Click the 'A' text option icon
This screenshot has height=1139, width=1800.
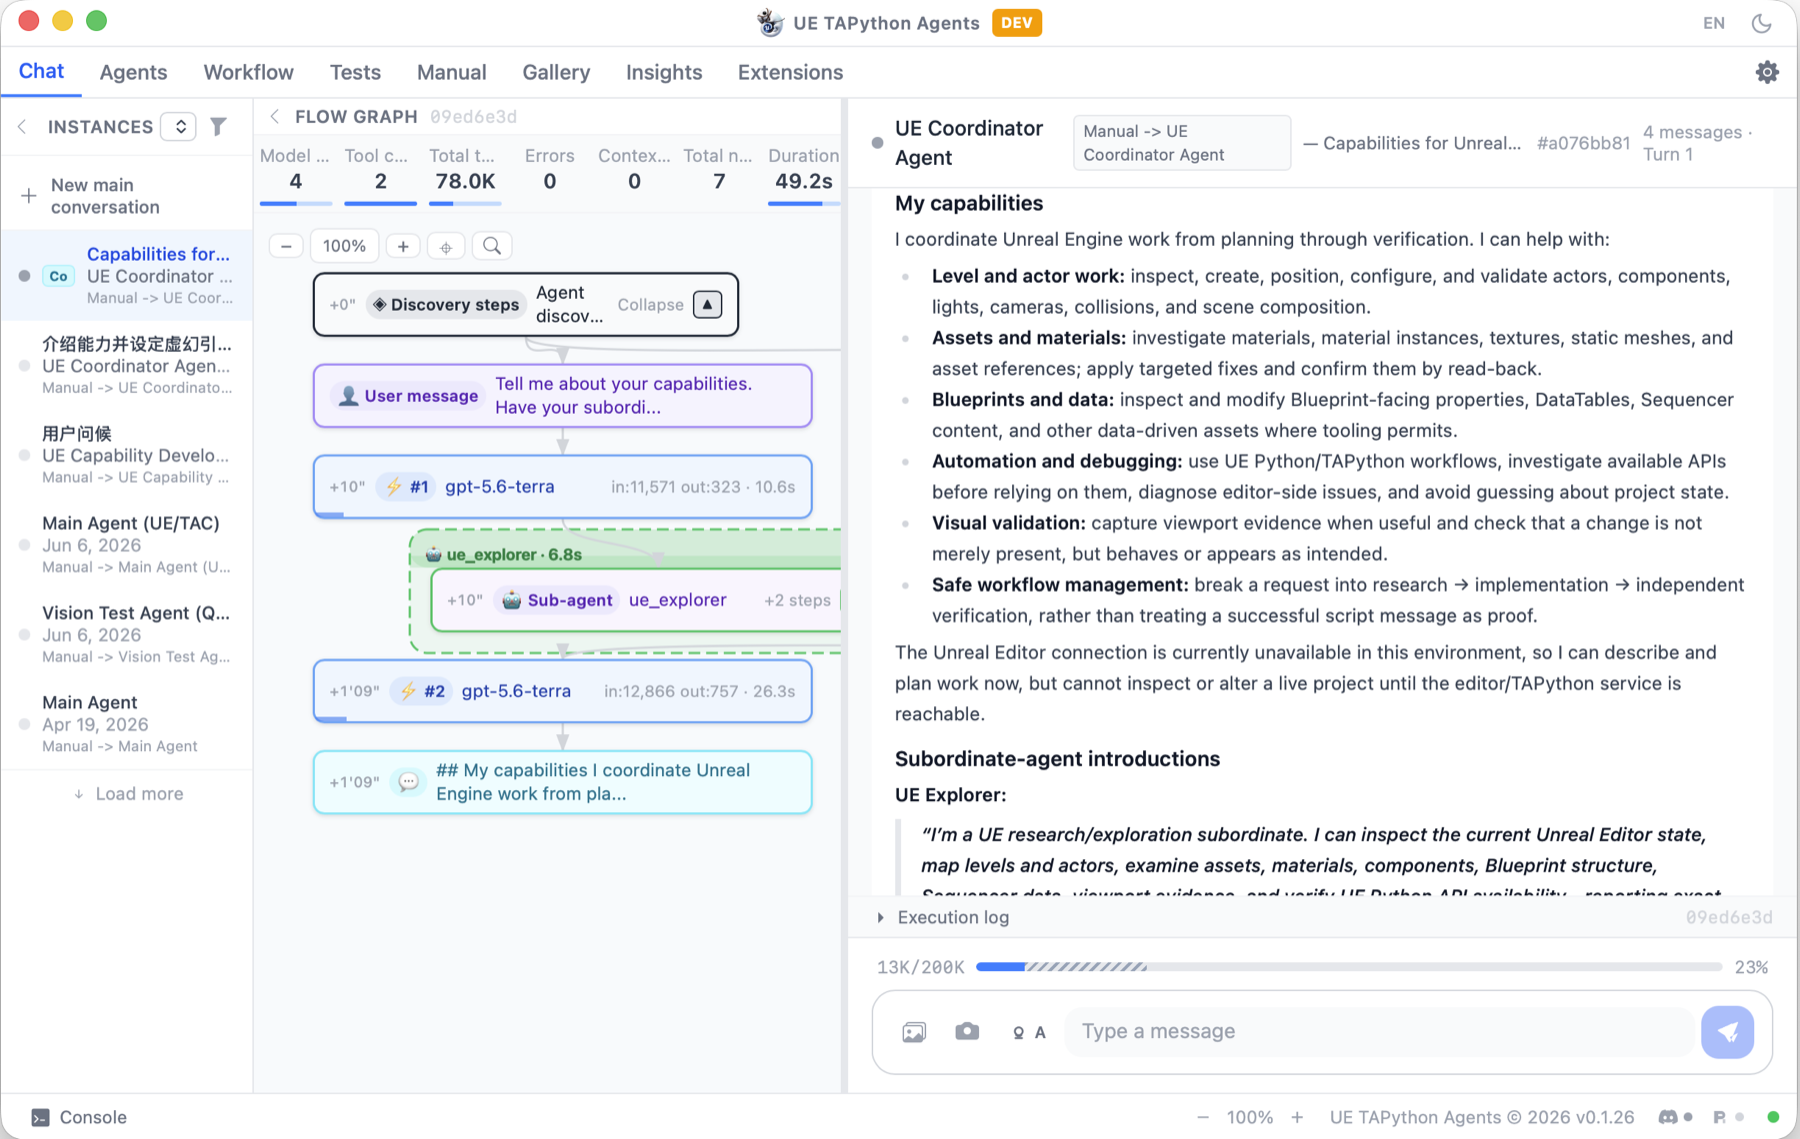click(1040, 1033)
